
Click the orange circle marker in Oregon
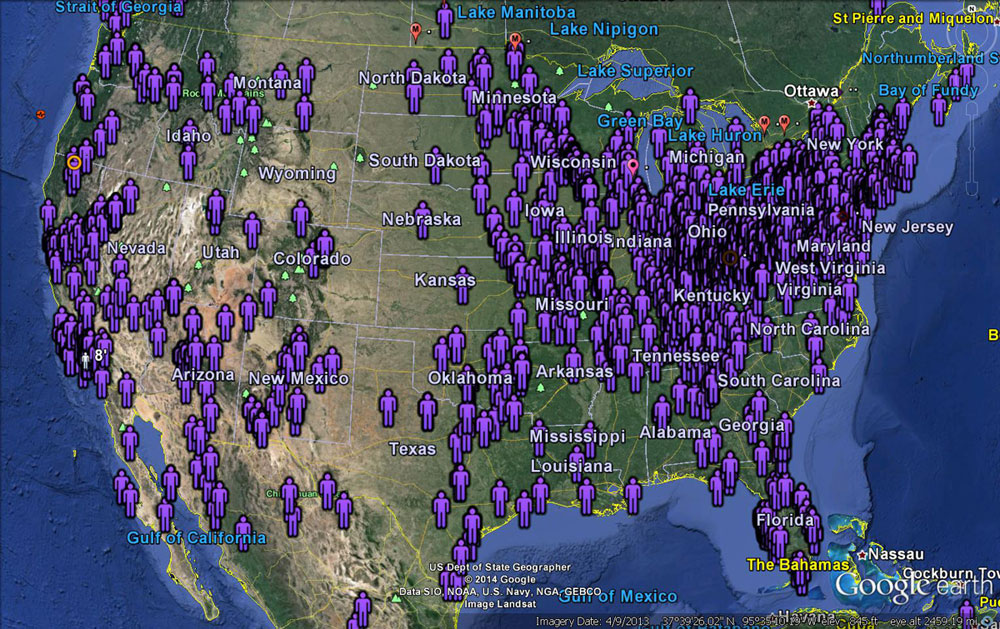(x=73, y=161)
